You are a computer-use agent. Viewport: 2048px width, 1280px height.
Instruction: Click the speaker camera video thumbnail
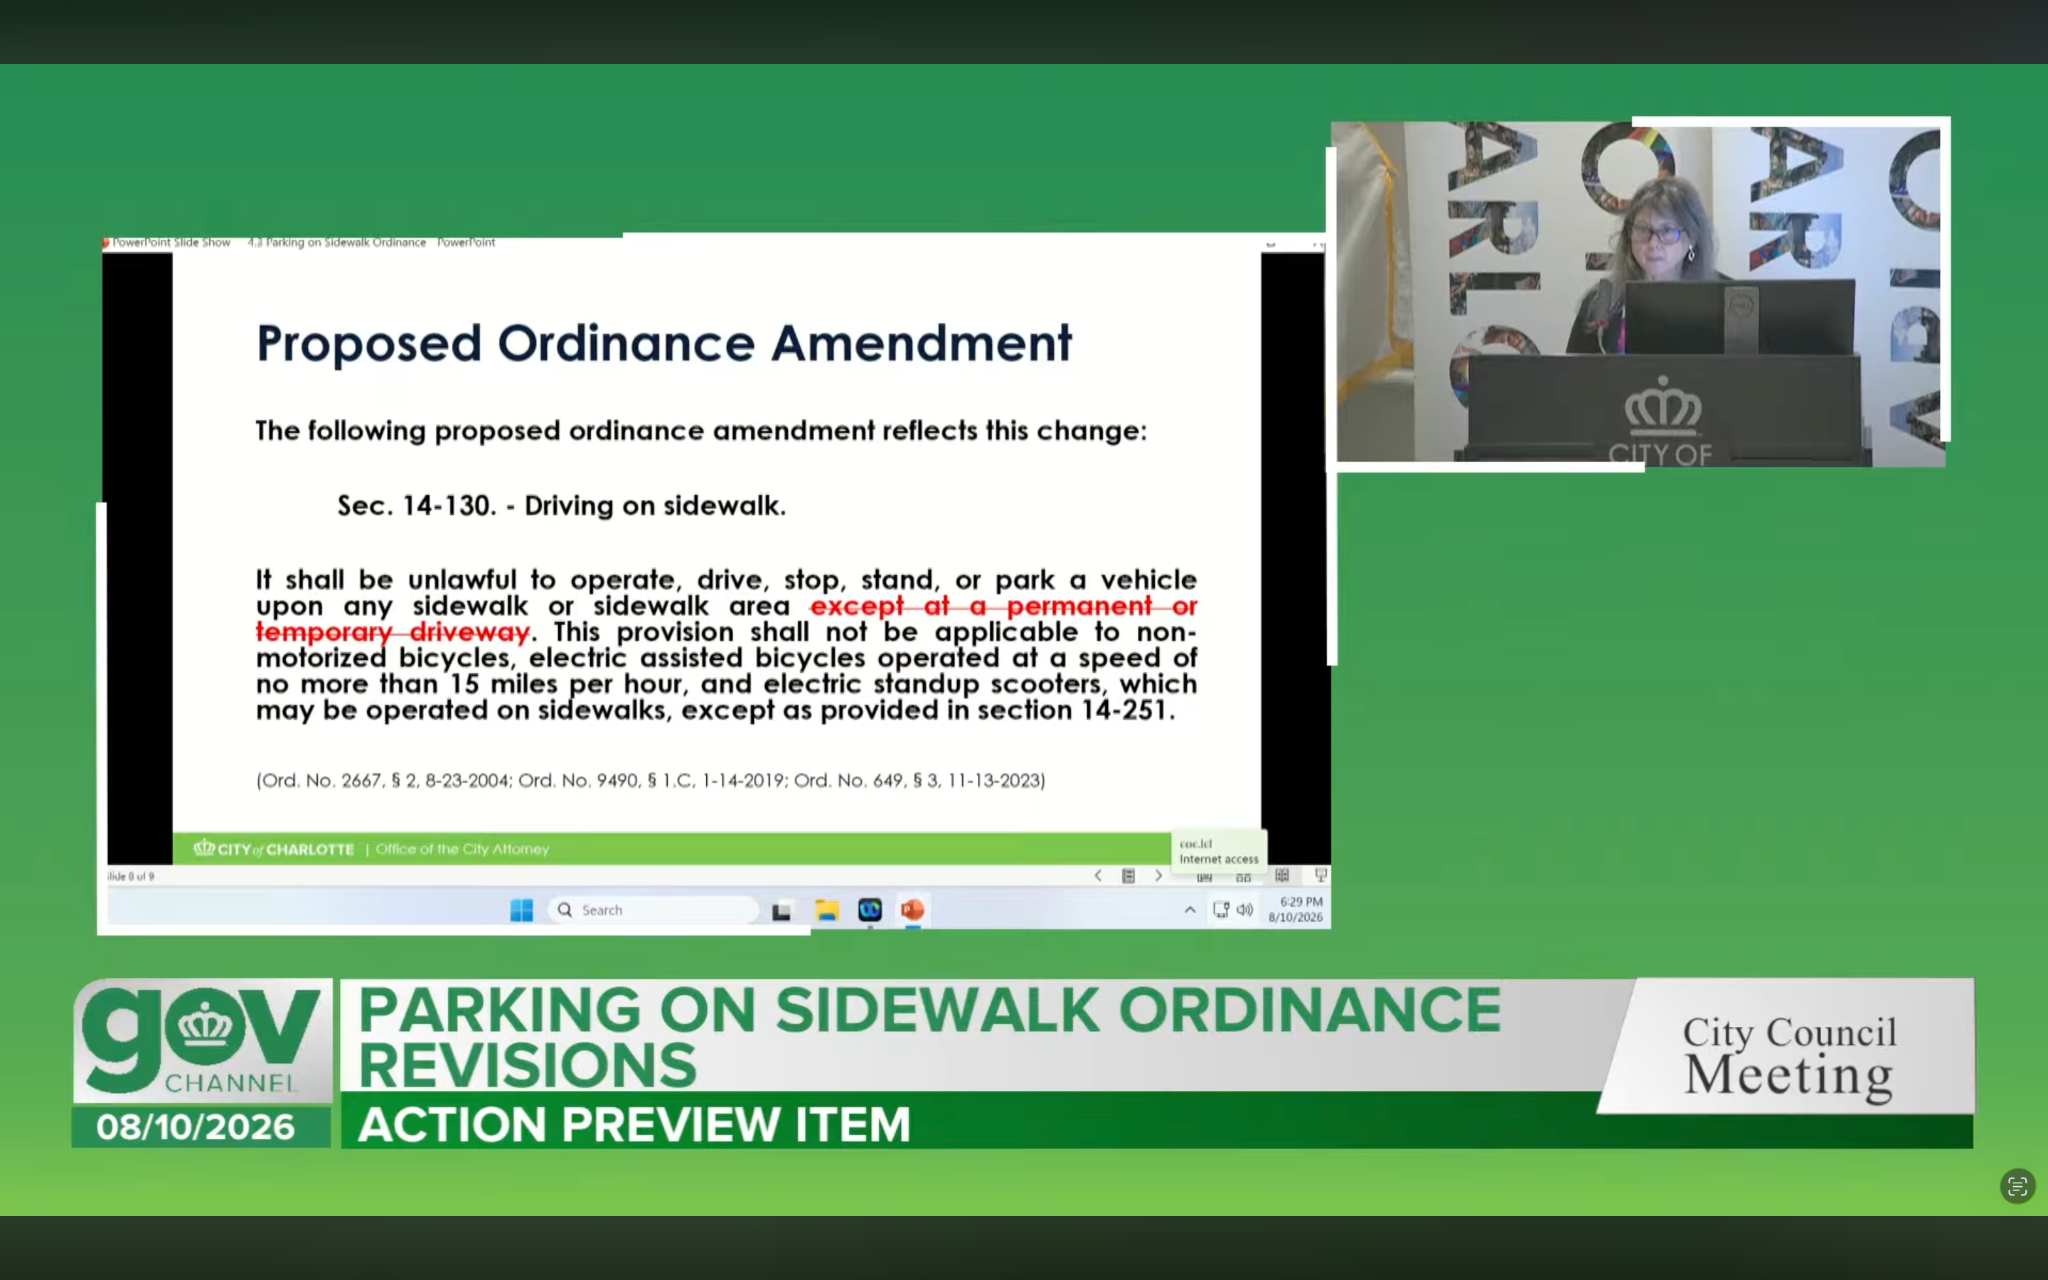1640,294
